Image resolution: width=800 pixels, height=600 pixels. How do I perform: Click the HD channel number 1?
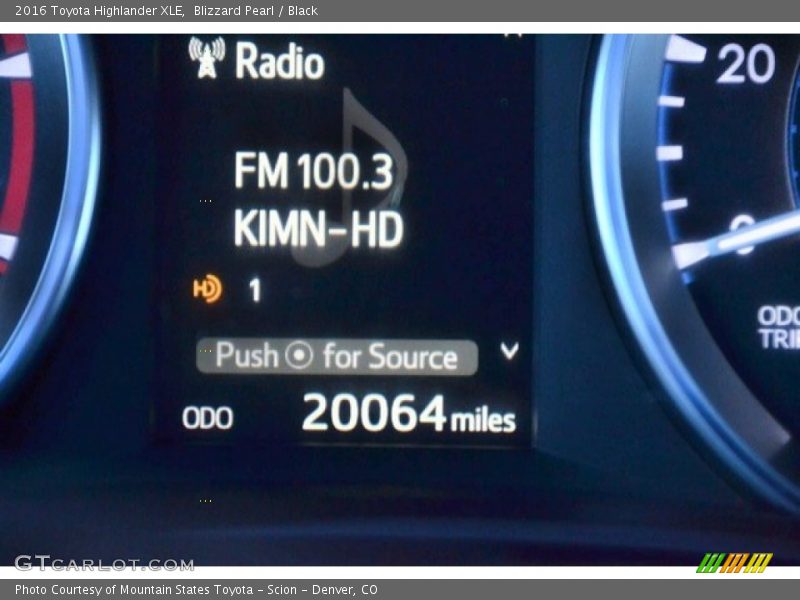click(x=255, y=290)
